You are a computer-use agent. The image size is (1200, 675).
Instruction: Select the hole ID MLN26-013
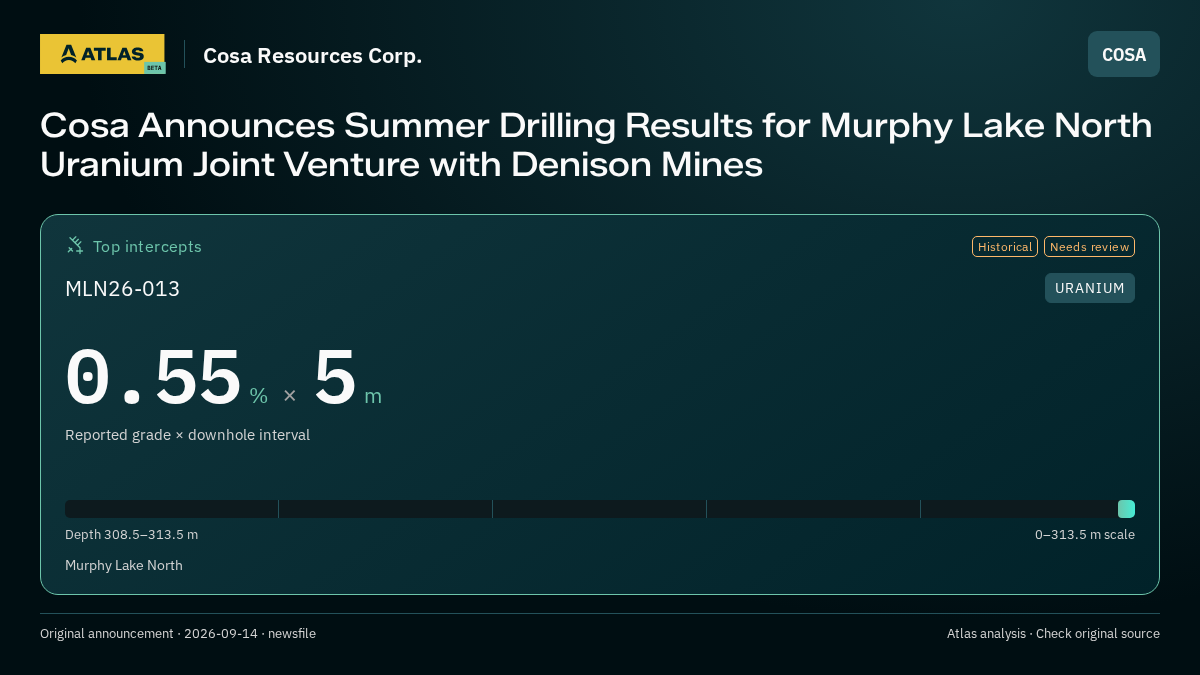122,289
